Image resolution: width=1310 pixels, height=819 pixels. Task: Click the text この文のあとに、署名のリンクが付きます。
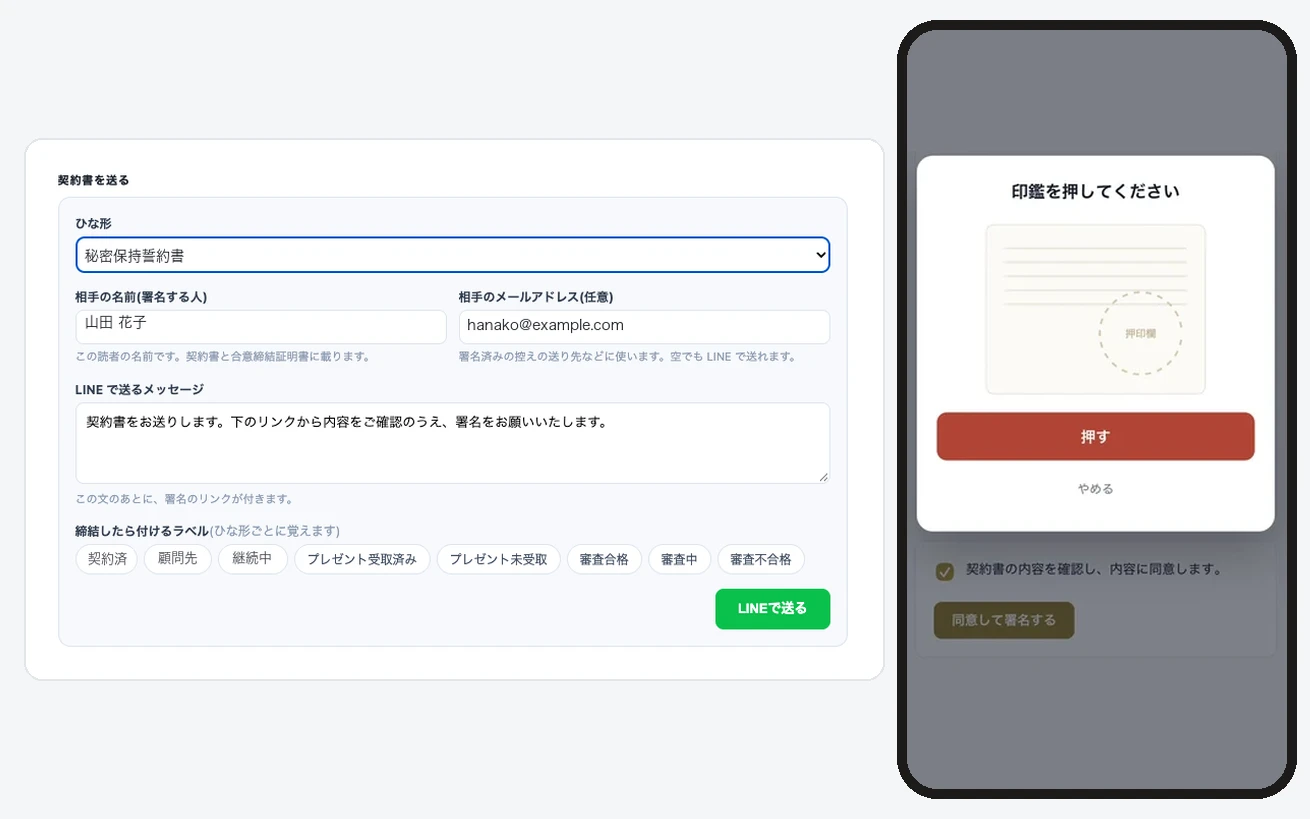pos(184,499)
